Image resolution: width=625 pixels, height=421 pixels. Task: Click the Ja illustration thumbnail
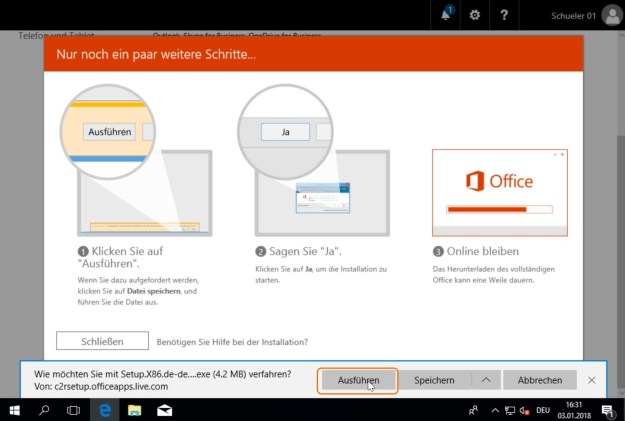coord(313,160)
